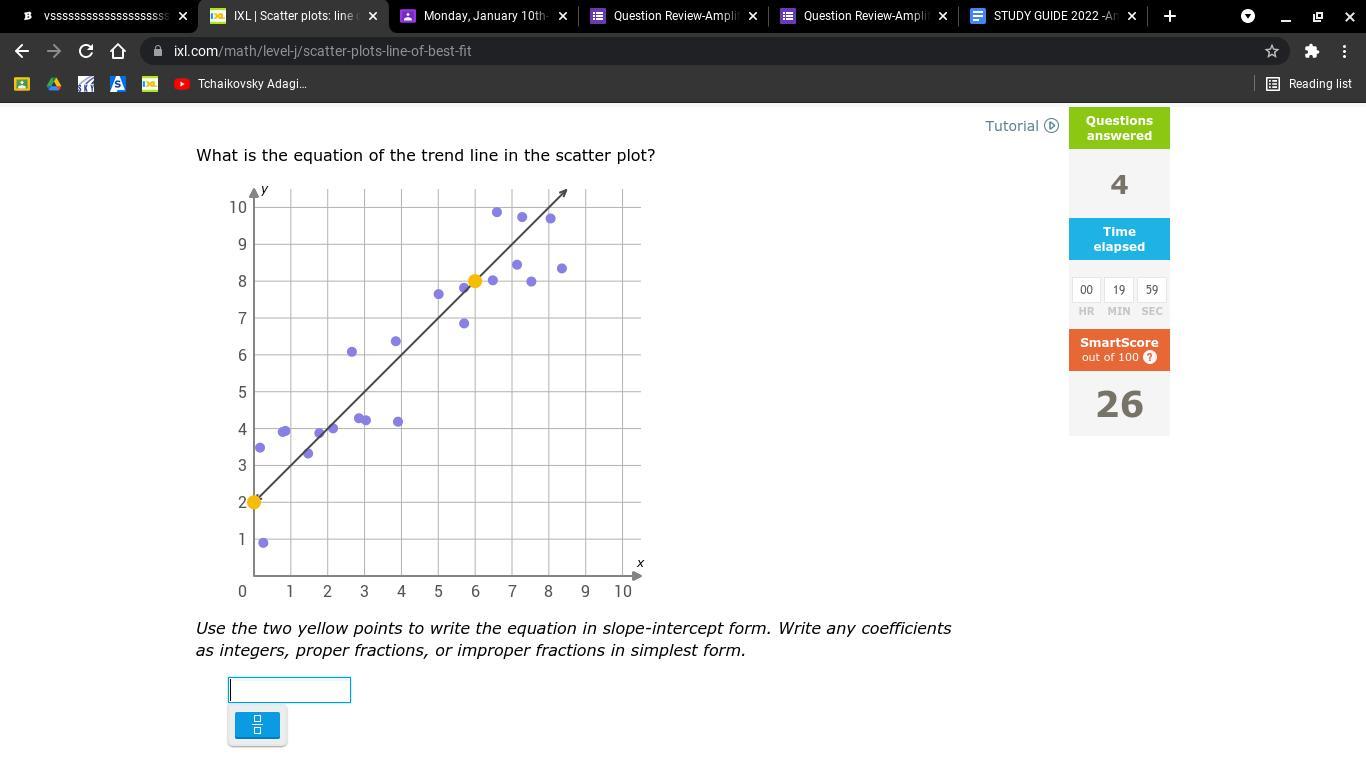
Task: Open the browser home page
Action: pos(118,51)
